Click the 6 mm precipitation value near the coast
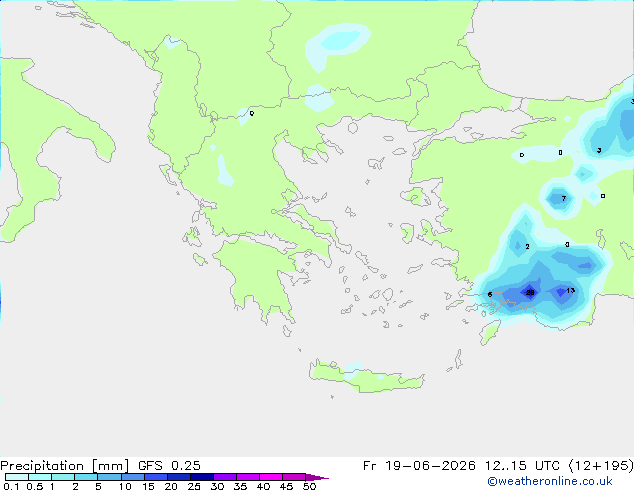Viewport: 634px width, 490px height. click(x=490, y=294)
